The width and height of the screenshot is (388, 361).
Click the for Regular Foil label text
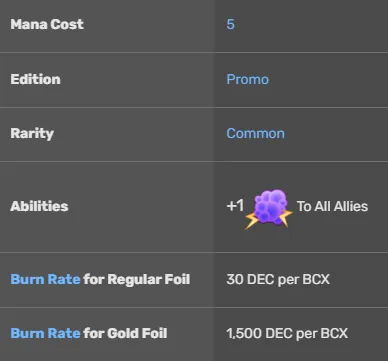coord(137,279)
